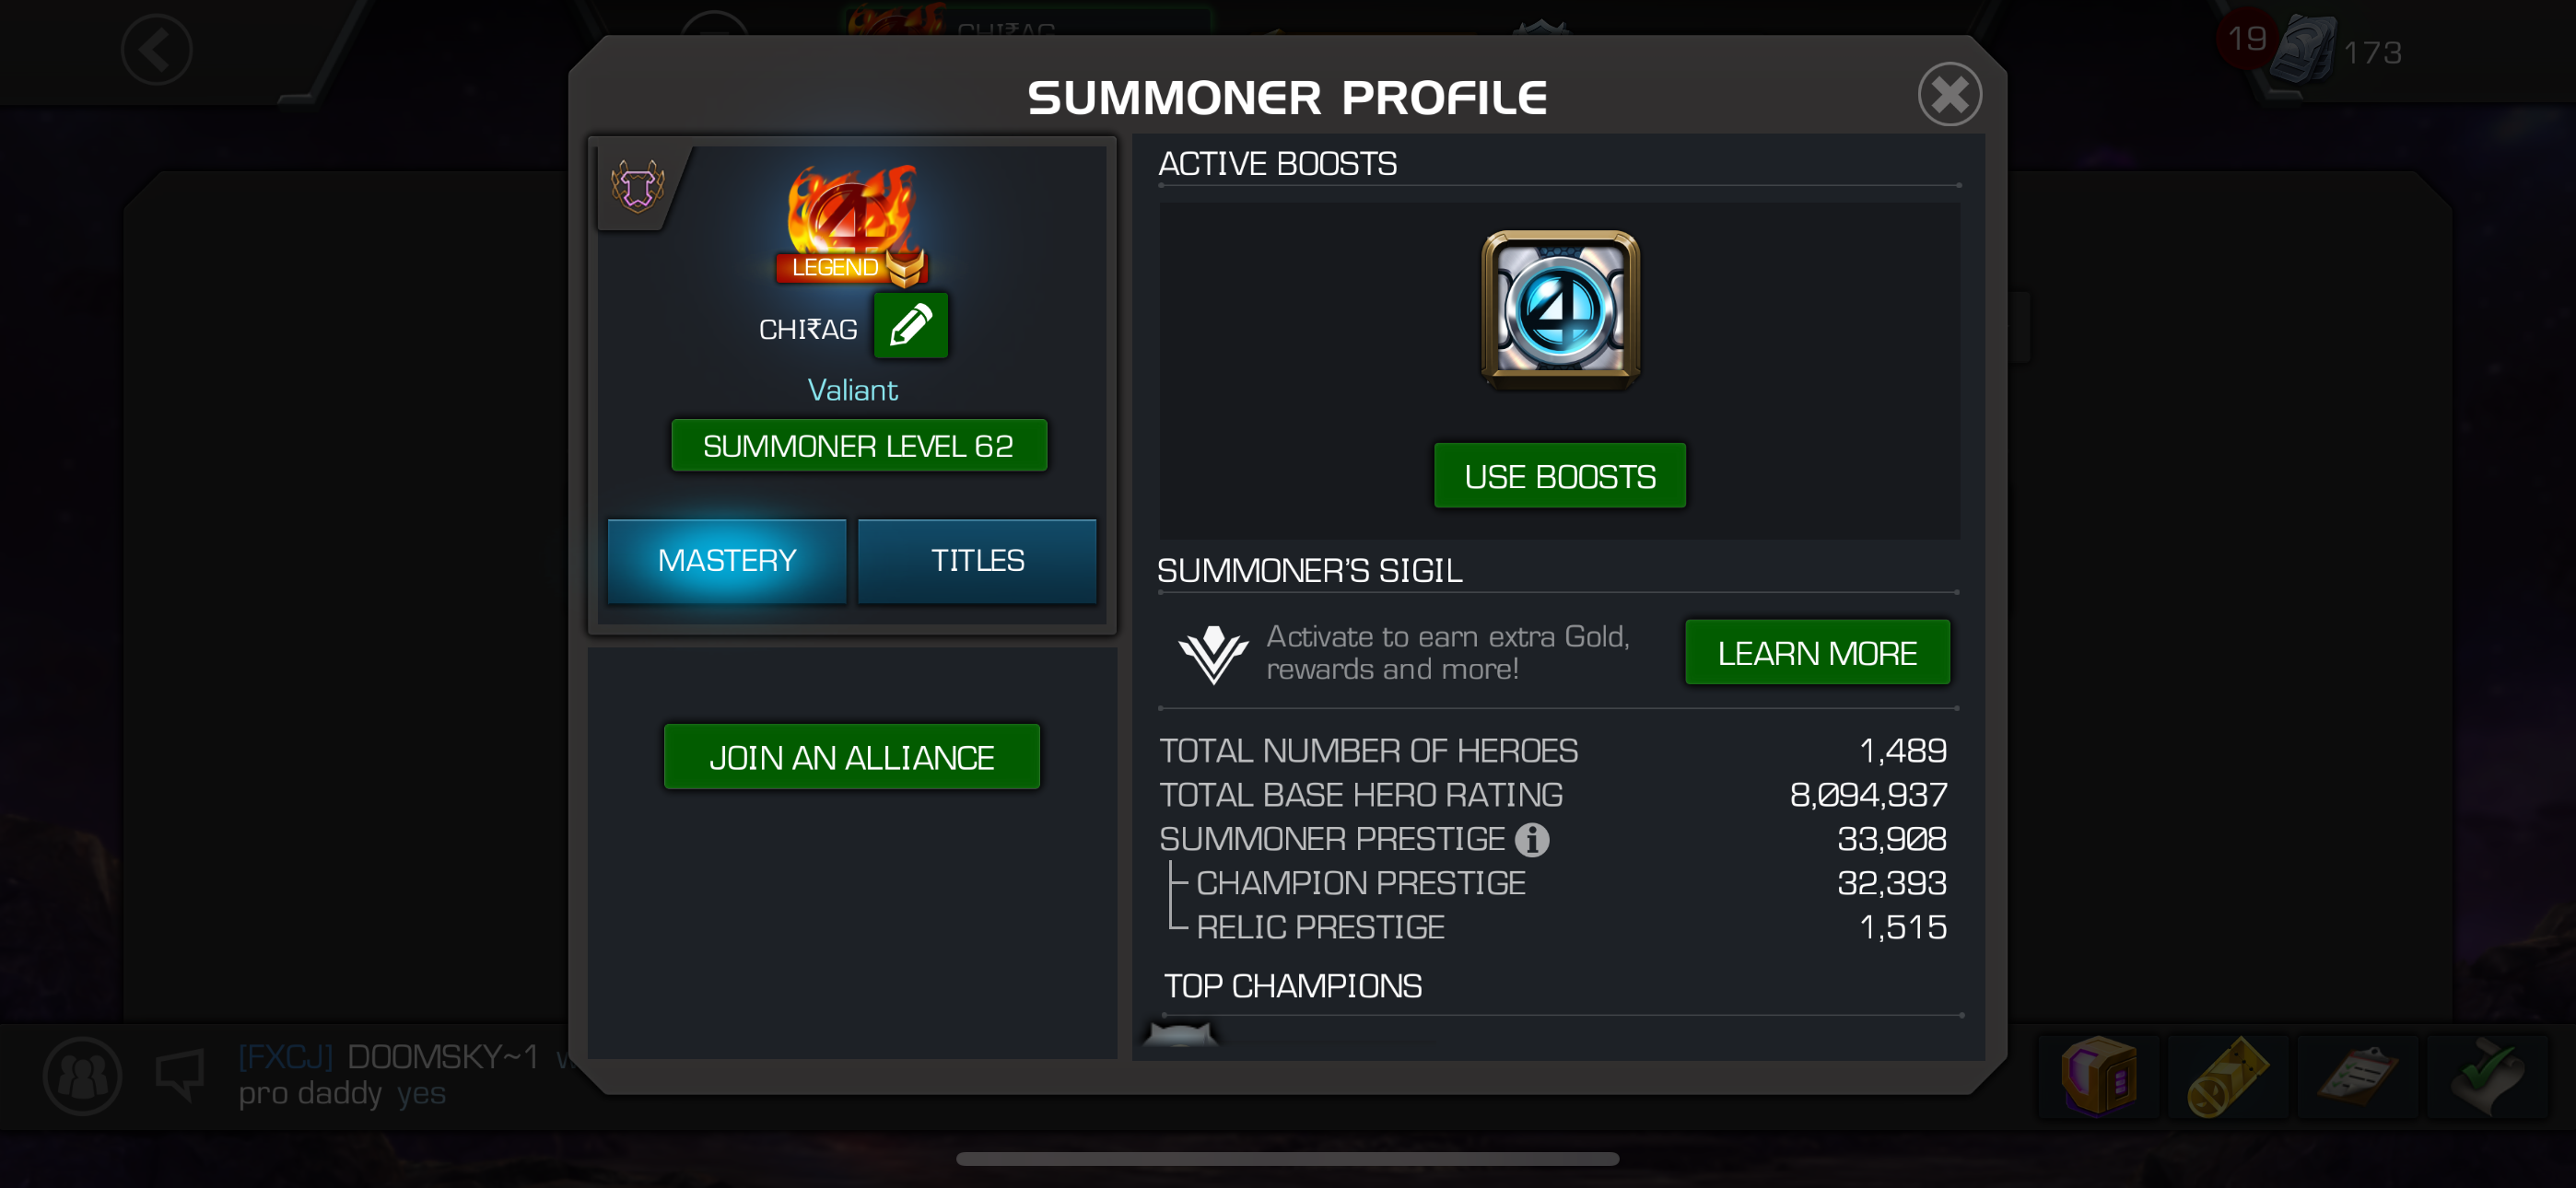Click the Fantastic Four boost icon

coord(1560,309)
